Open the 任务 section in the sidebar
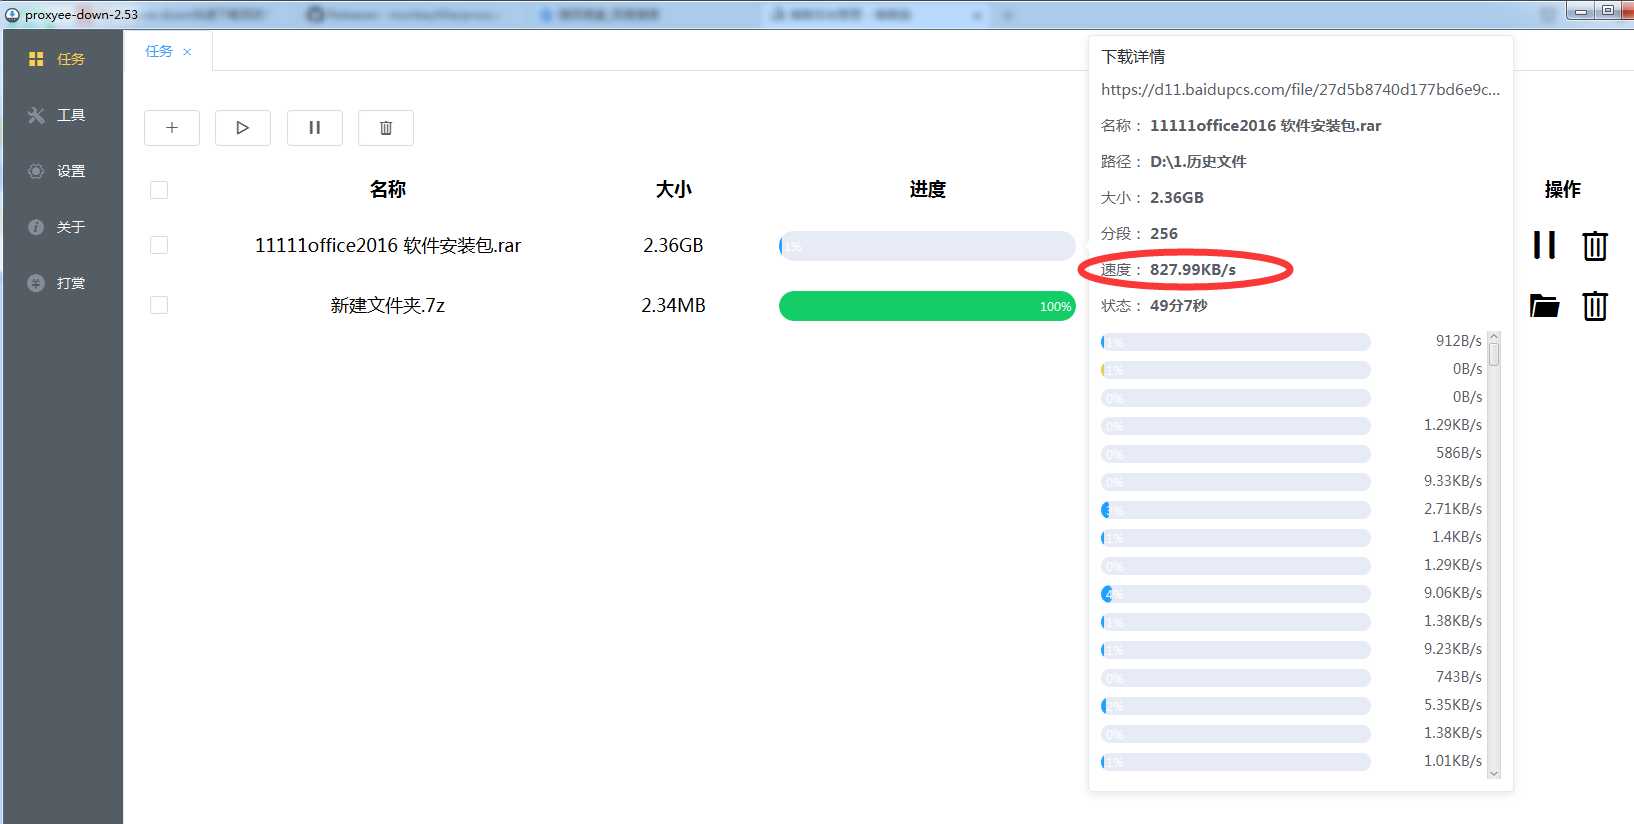The height and width of the screenshot is (824, 1634). coord(62,59)
